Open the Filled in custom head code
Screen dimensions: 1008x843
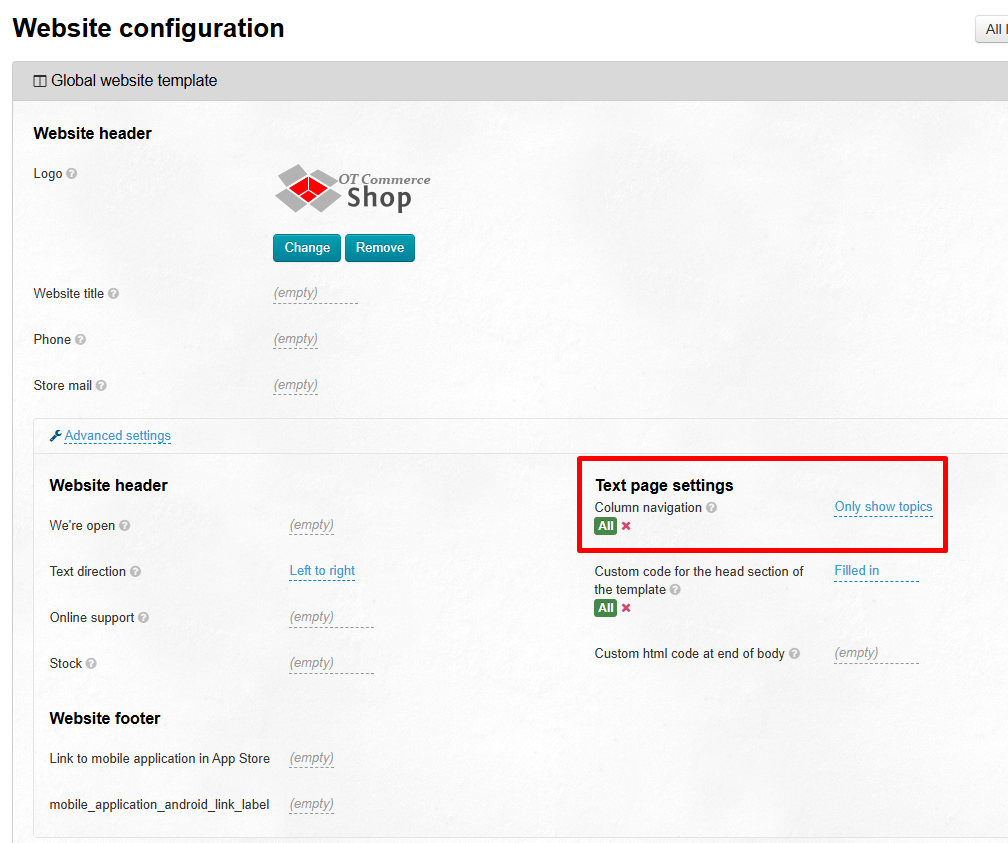pyautogui.click(x=857, y=571)
